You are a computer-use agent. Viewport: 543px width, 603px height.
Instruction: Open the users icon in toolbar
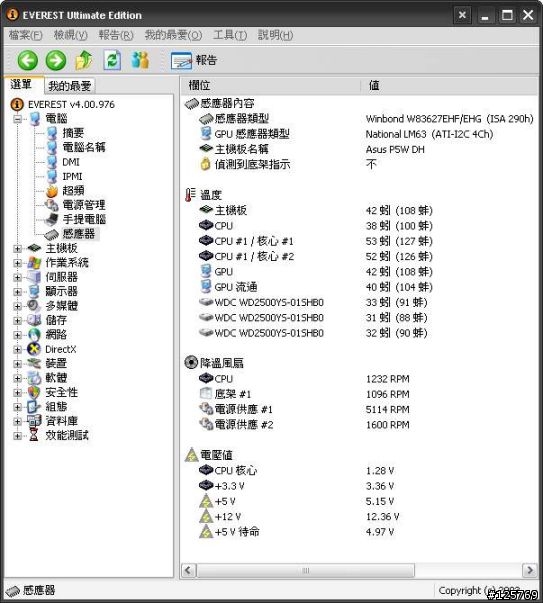coord(140,60)
